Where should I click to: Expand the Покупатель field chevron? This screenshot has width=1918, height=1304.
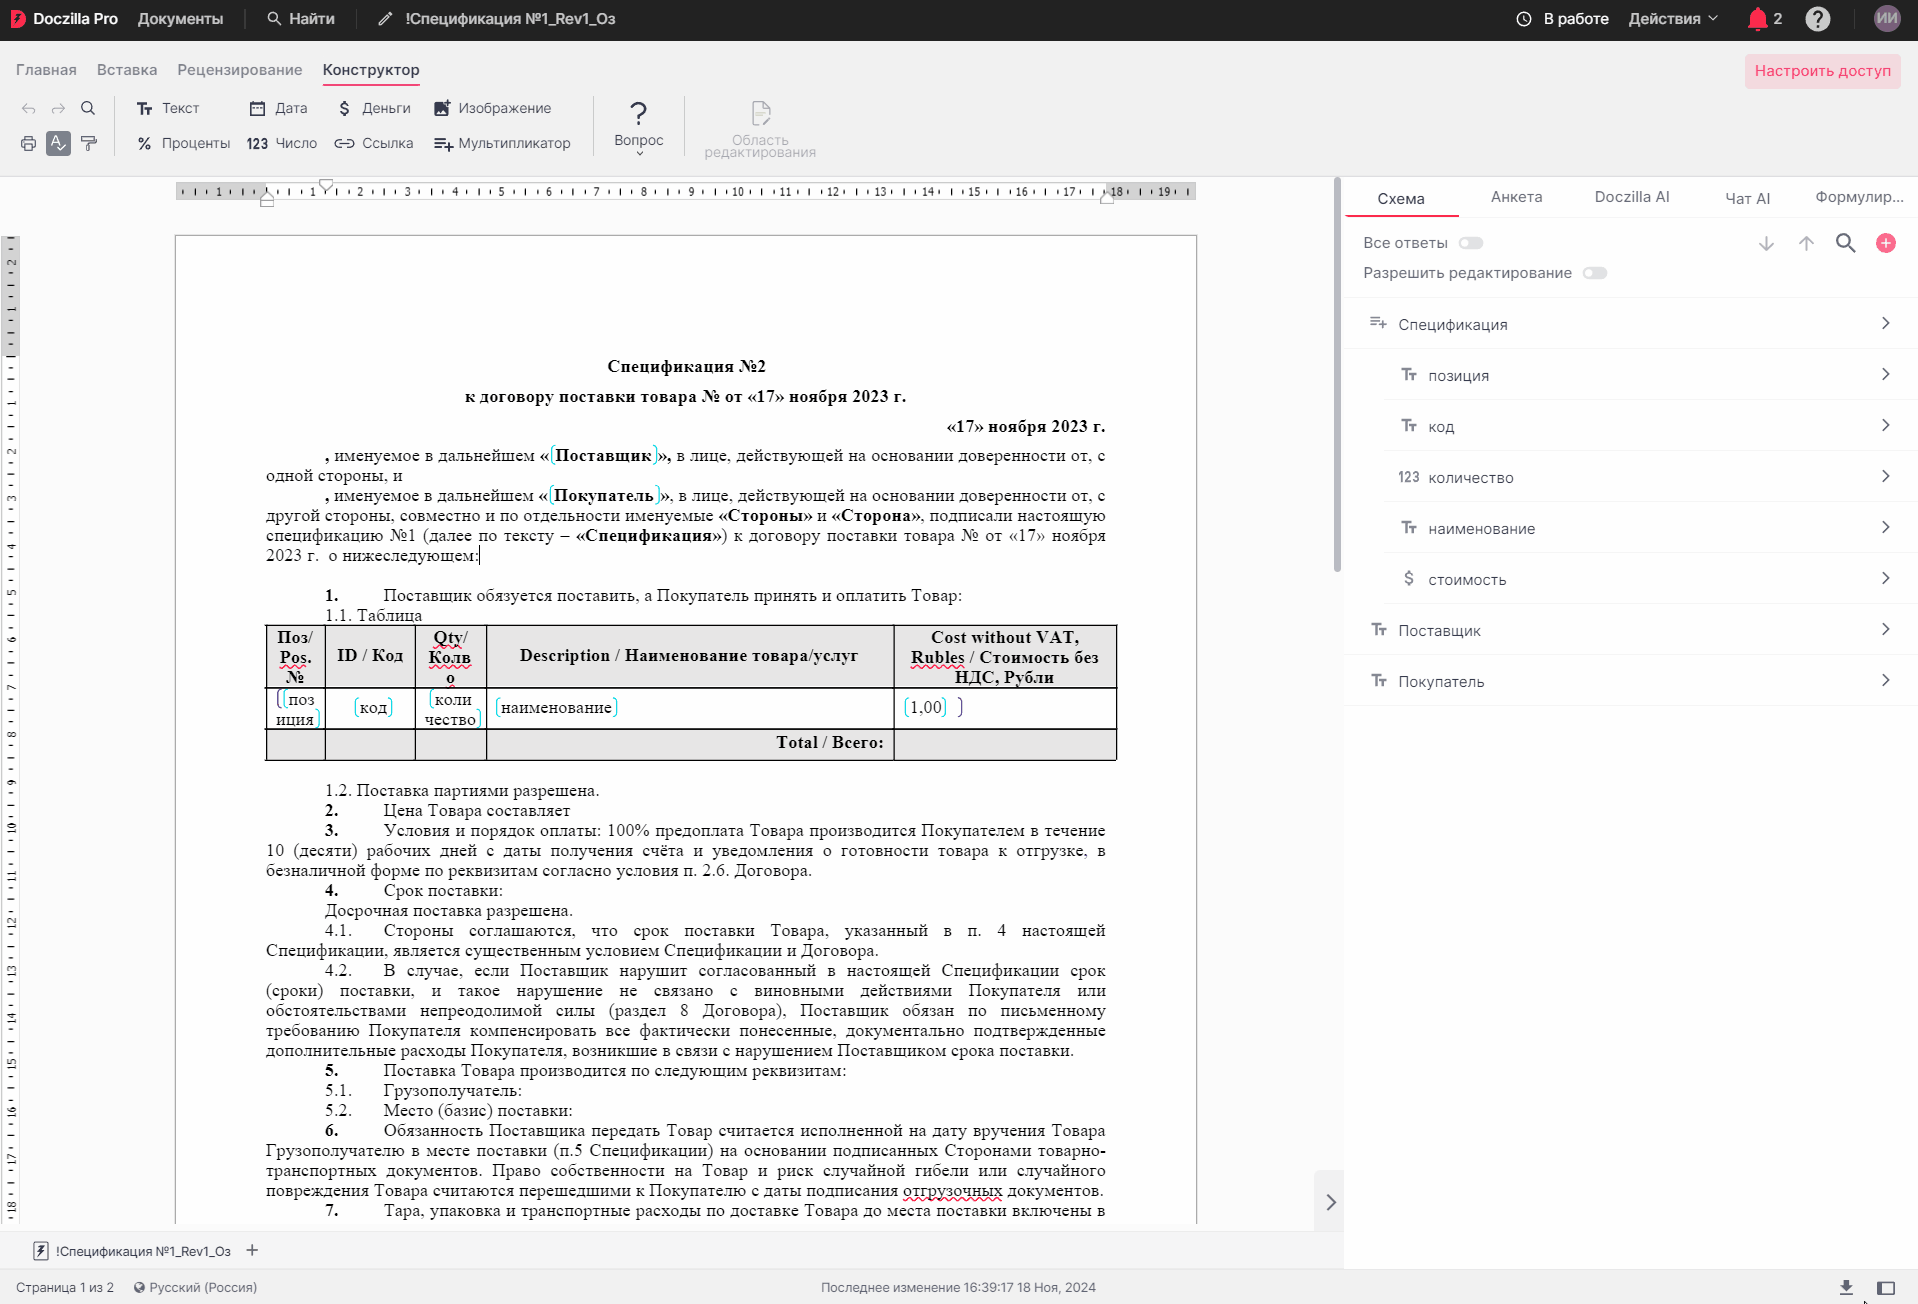(1885, 681)
